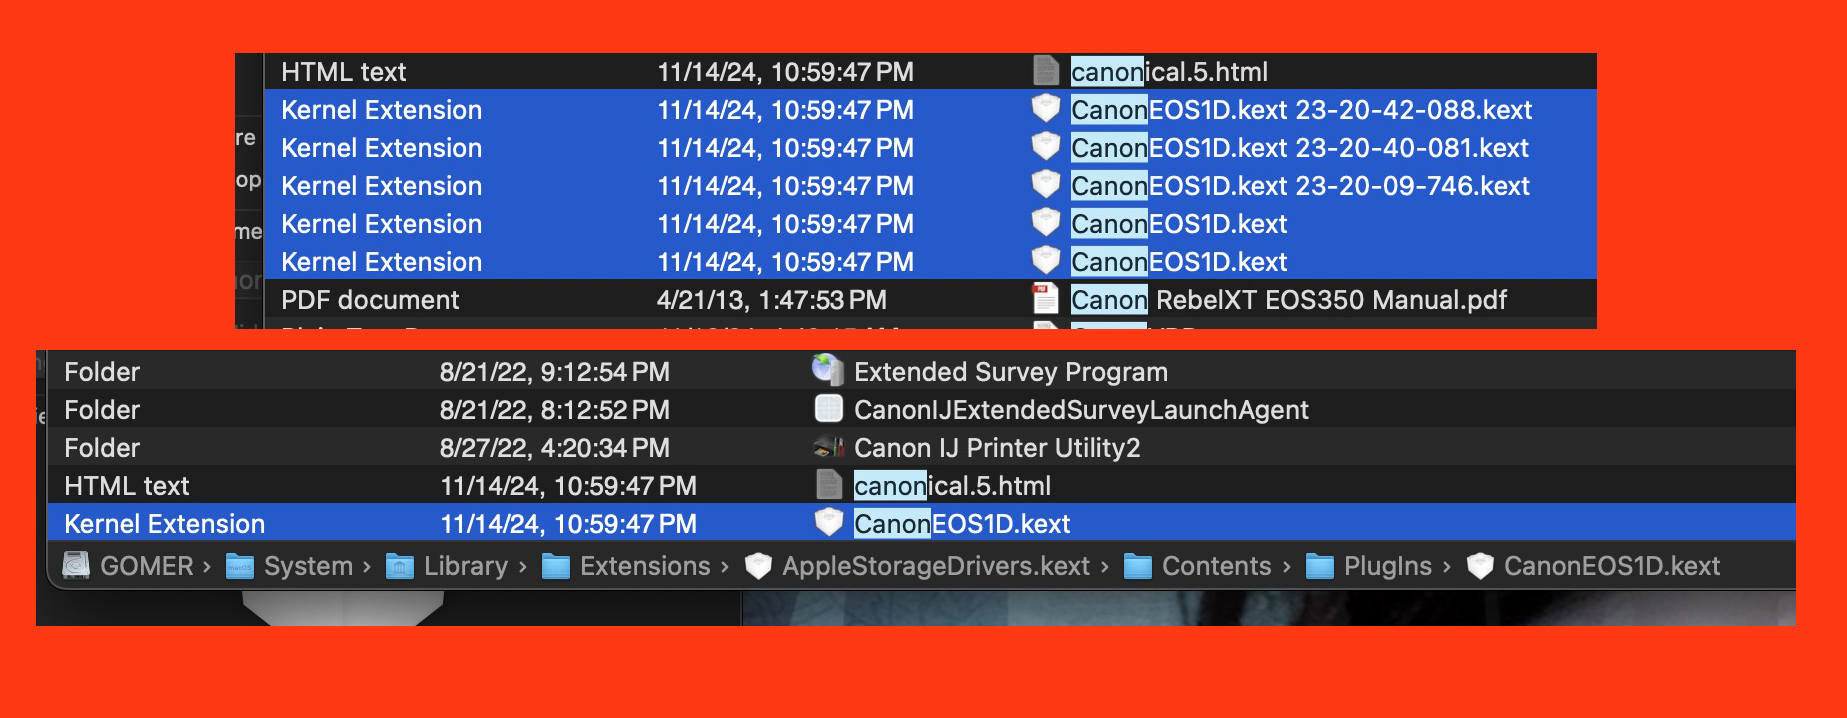Click HTML text kind cell in the upper window

pyautogui.click(x=343, y=72)
